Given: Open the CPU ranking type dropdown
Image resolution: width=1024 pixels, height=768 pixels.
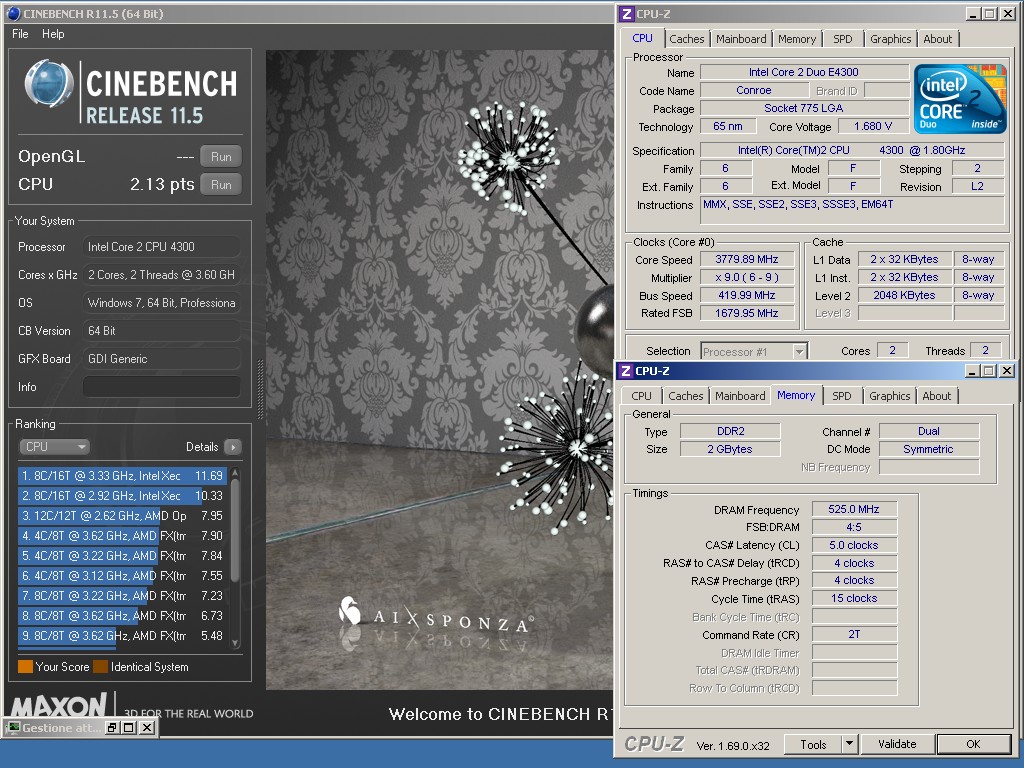Looking at the screenshot, I should pyautogui.click(x=54, y=447).
